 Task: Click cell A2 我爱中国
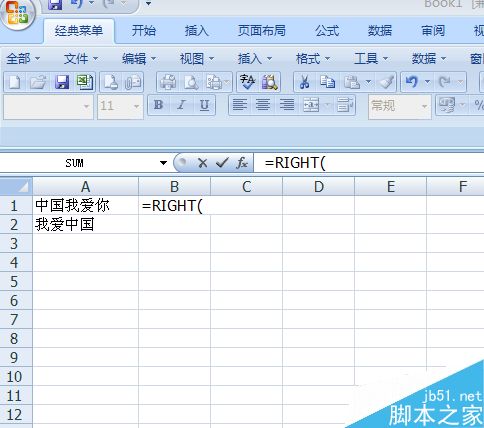(85, 224)
